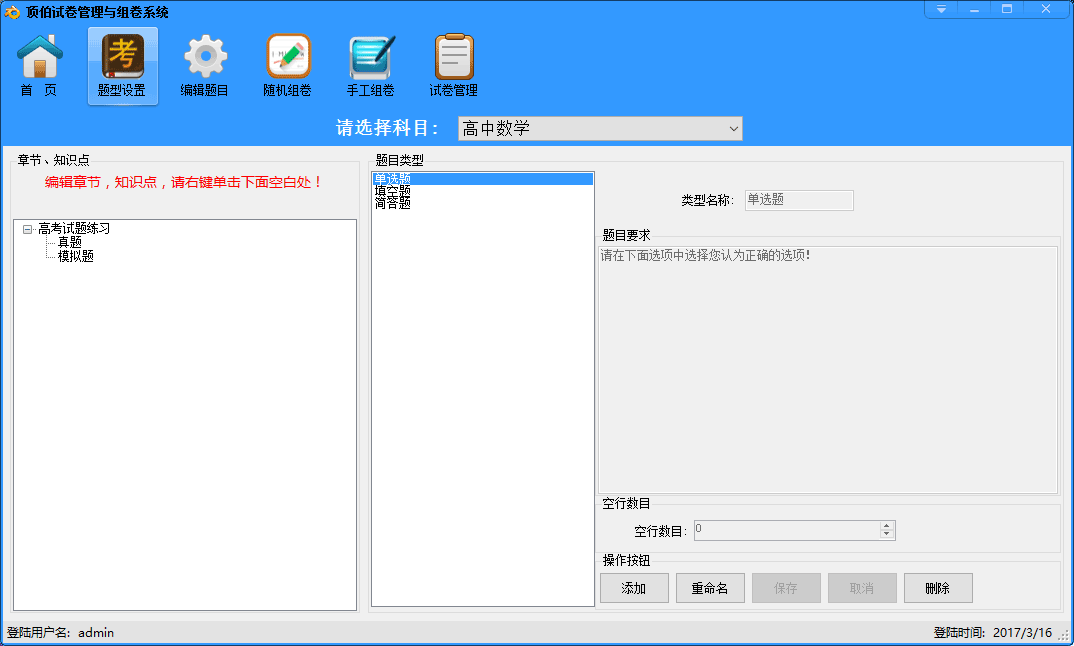The image size is (1074, 646).
Task: Open the 试卷管理 clipboard icon
Action: point(453,66)
